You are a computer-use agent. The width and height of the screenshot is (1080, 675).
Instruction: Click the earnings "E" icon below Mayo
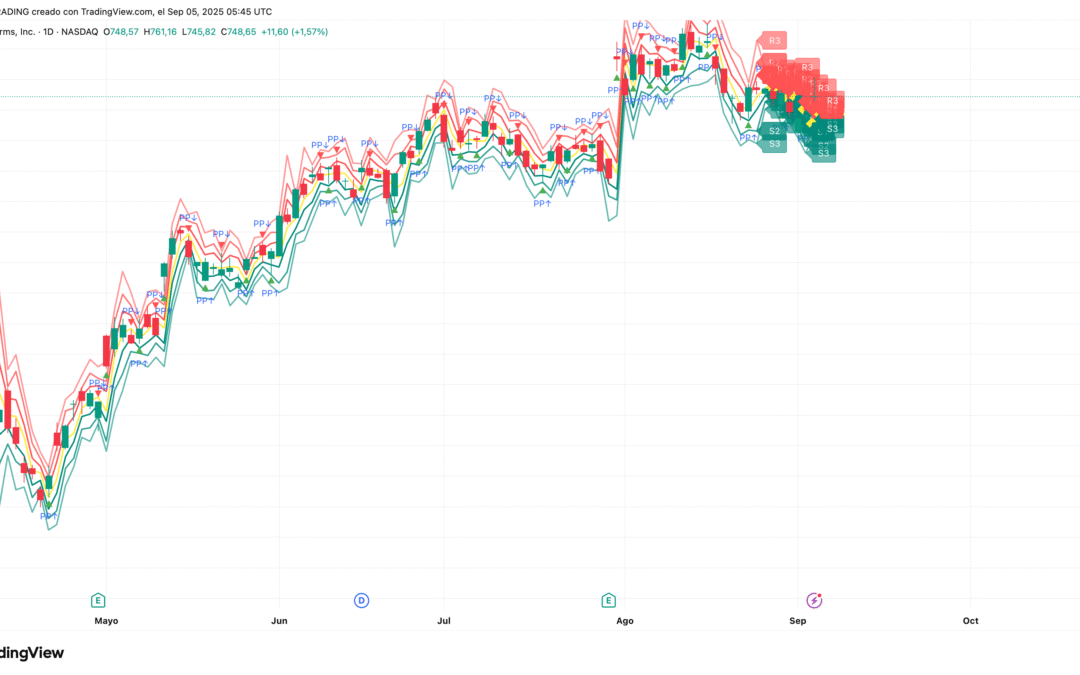(98, 601)
